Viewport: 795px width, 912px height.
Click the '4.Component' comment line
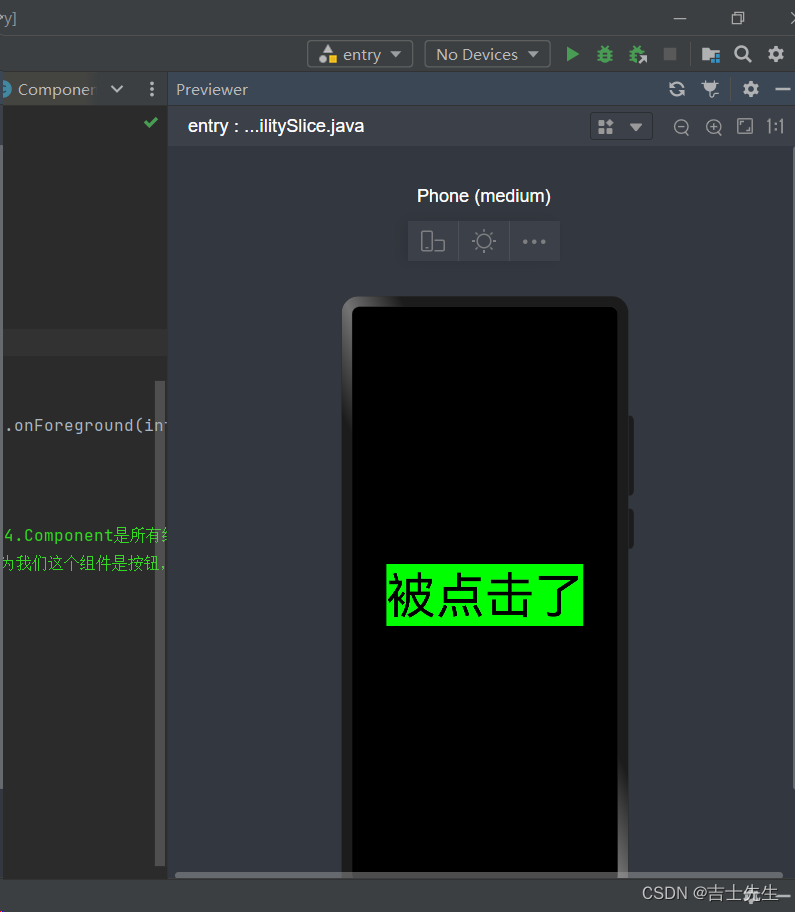(x=85, y=535)
